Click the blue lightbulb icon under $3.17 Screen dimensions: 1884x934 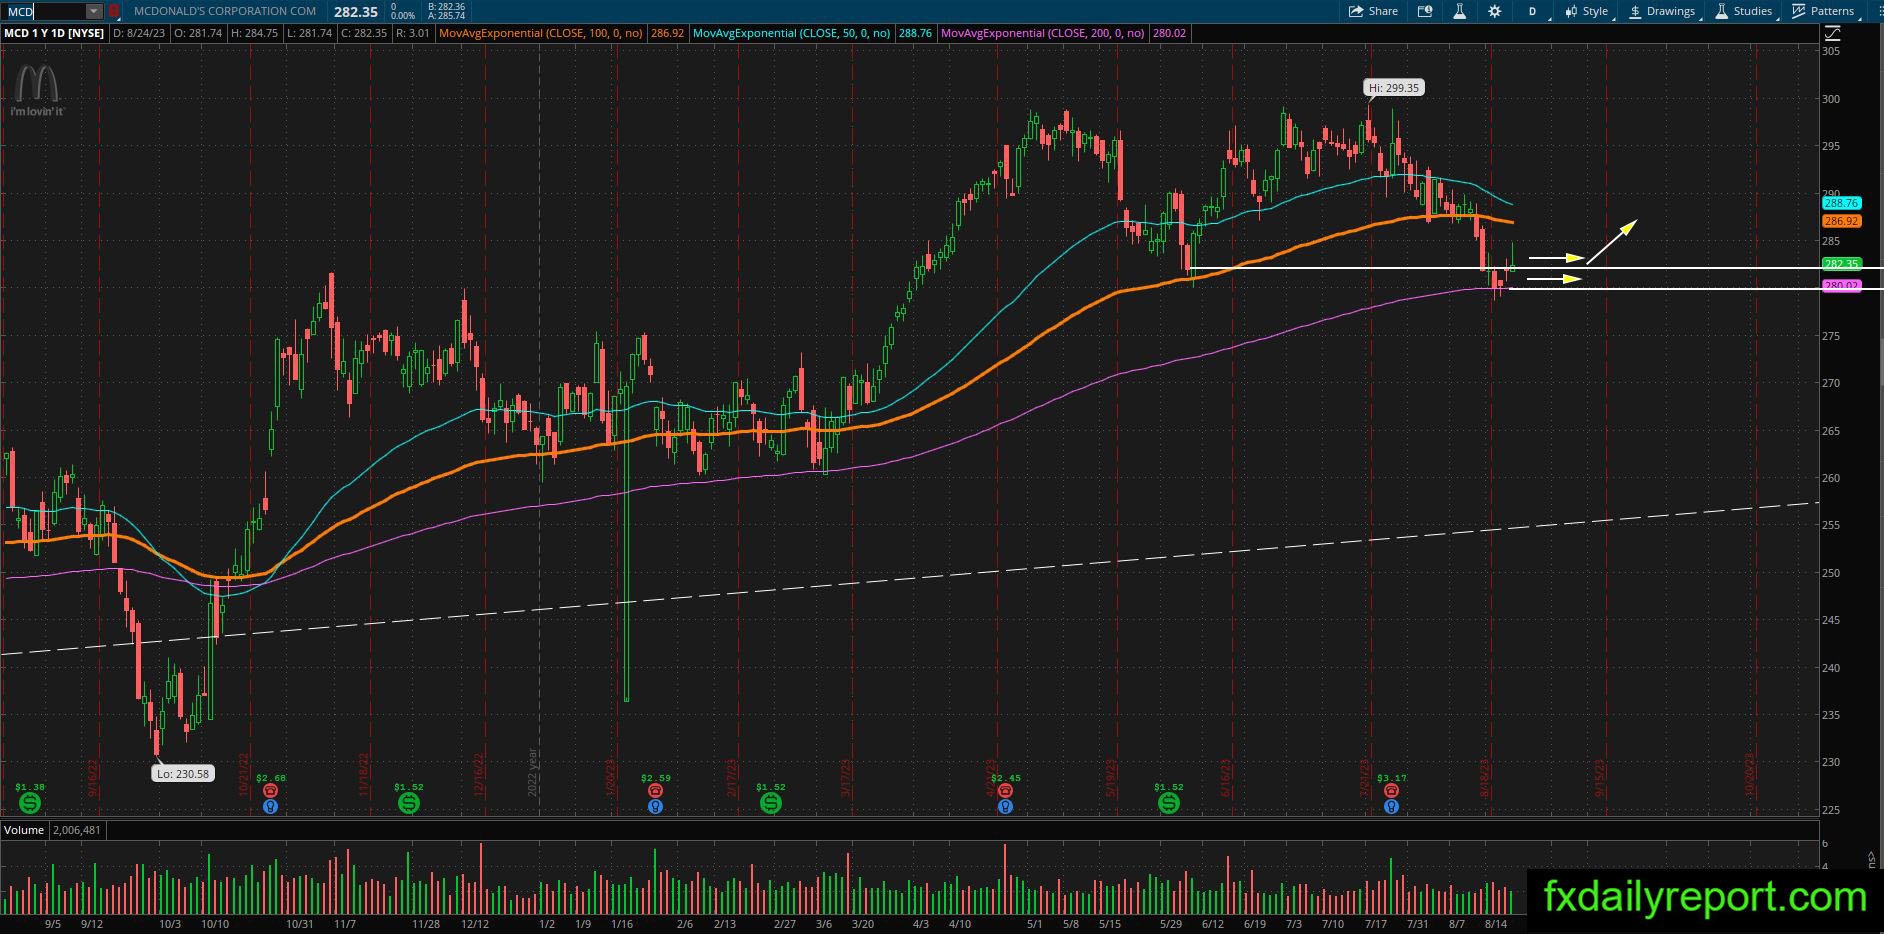(x=1391, y=806)
